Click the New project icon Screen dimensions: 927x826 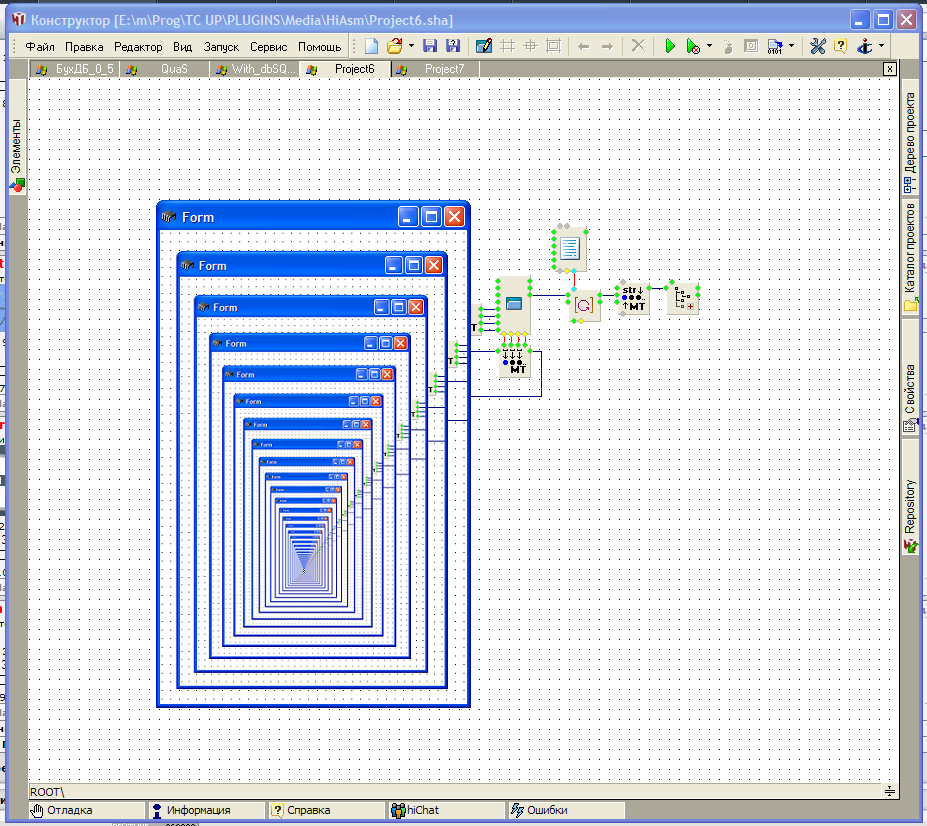point(371,46)
